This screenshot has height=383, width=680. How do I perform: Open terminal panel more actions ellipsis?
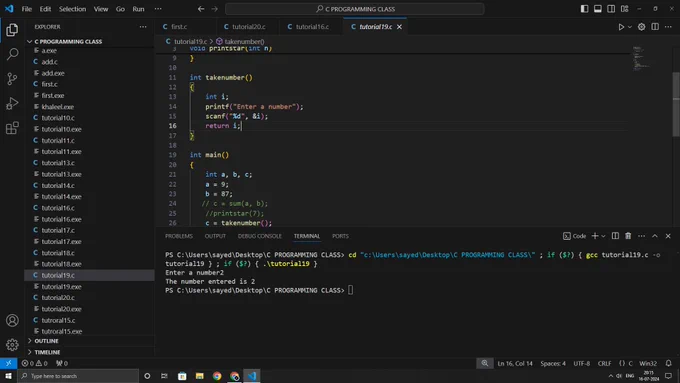[641, 236]
